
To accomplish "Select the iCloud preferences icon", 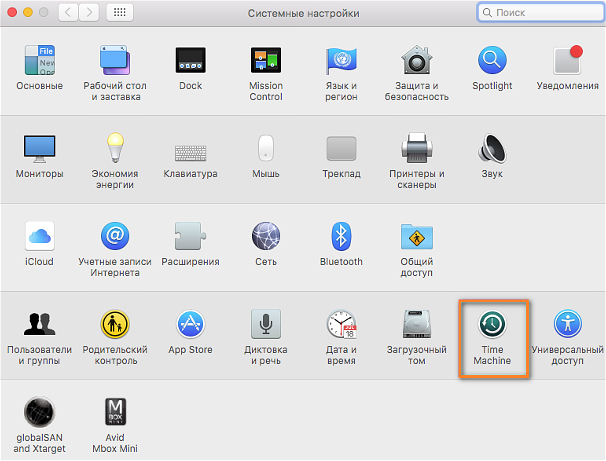I will pos(39,237).
